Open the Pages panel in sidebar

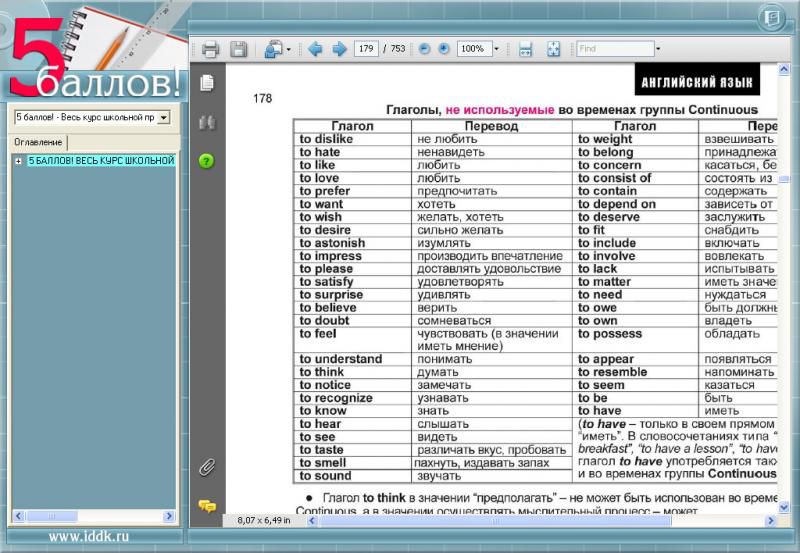(207, 82)
